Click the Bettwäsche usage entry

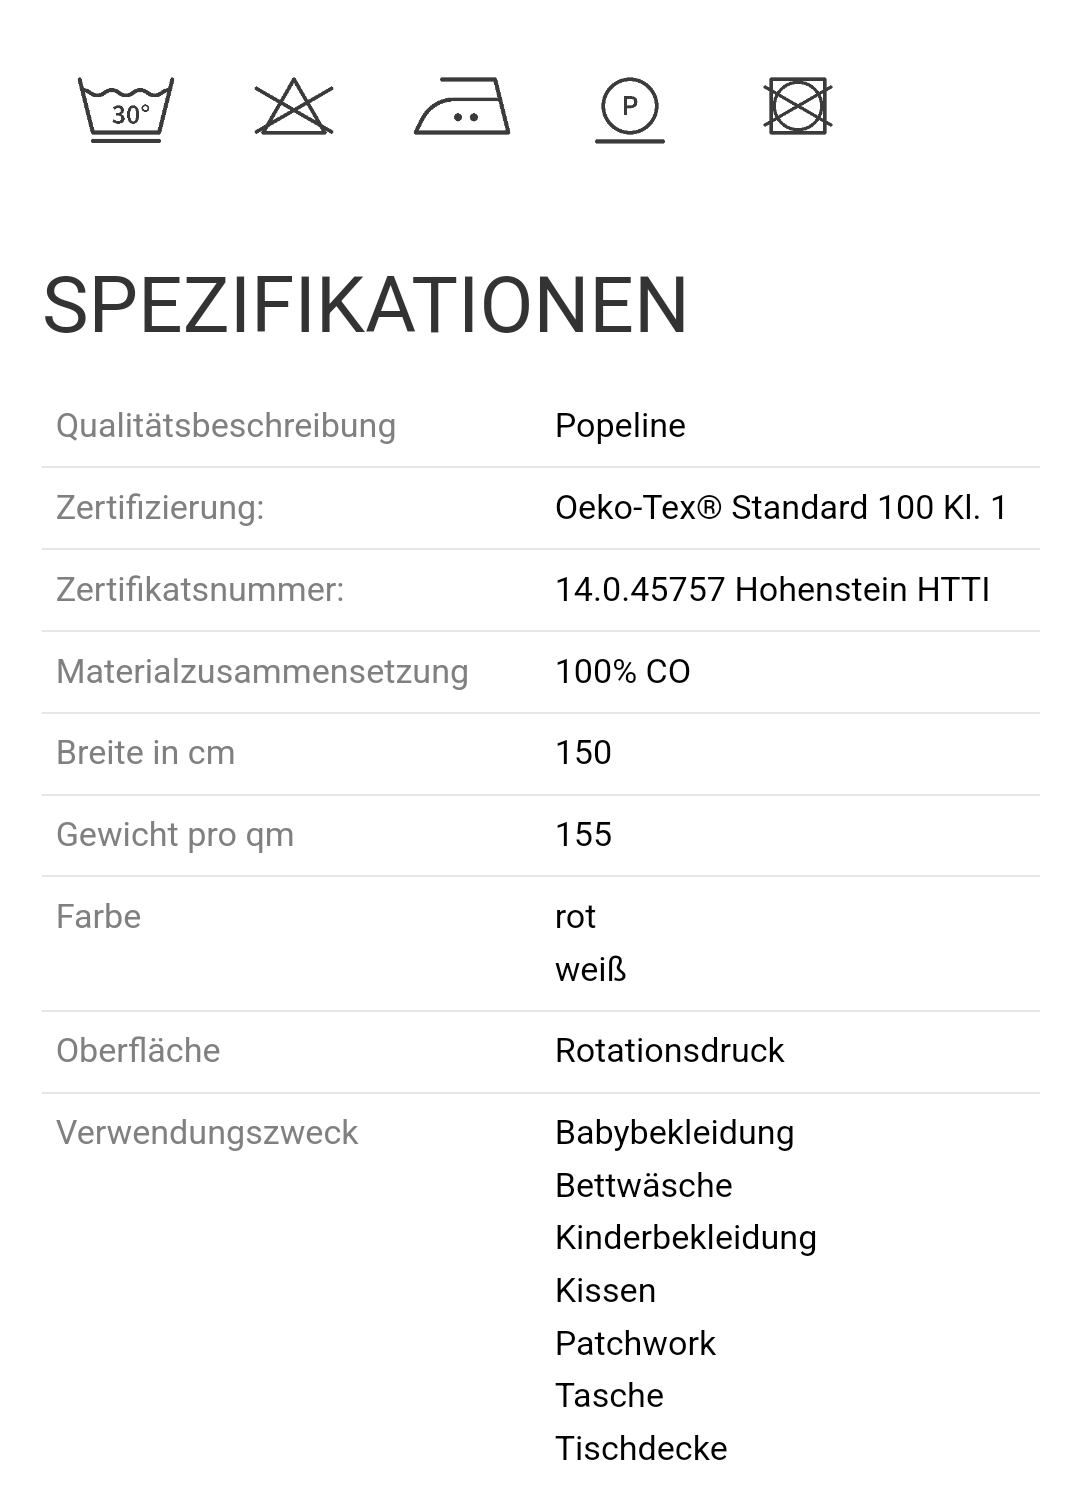pos(643,1186)
